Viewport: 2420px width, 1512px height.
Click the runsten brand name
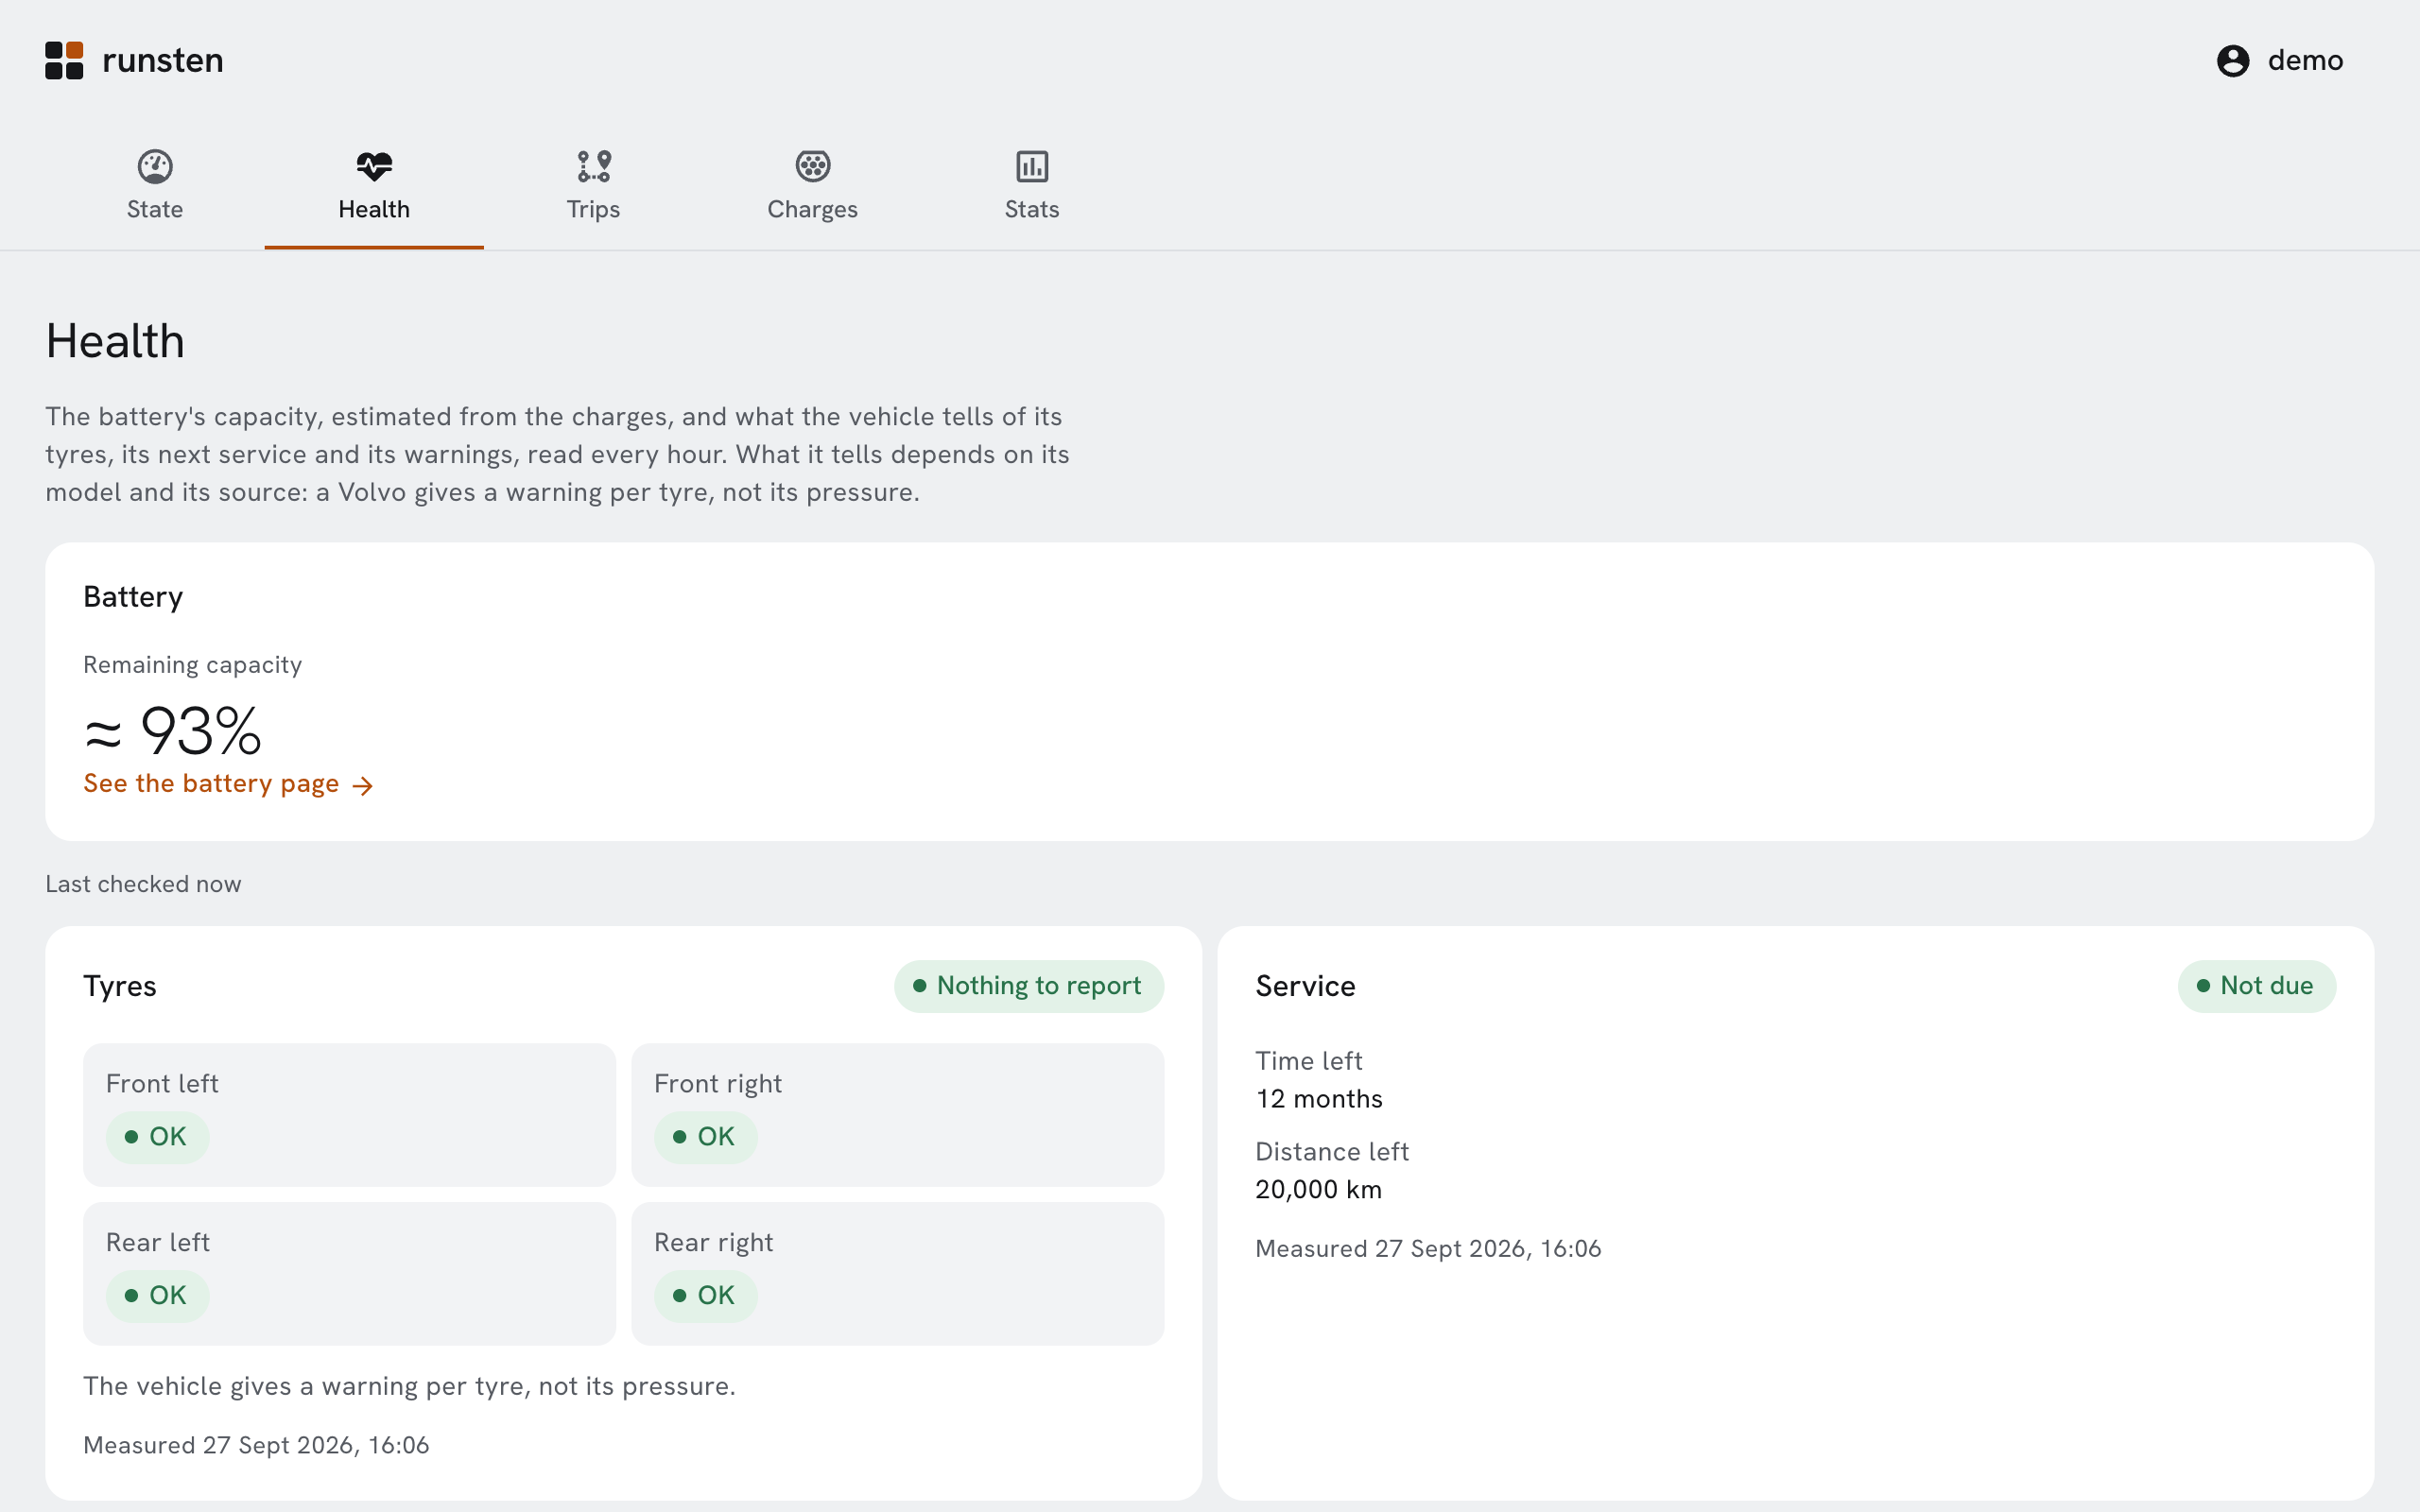click(x=163, y=60)
